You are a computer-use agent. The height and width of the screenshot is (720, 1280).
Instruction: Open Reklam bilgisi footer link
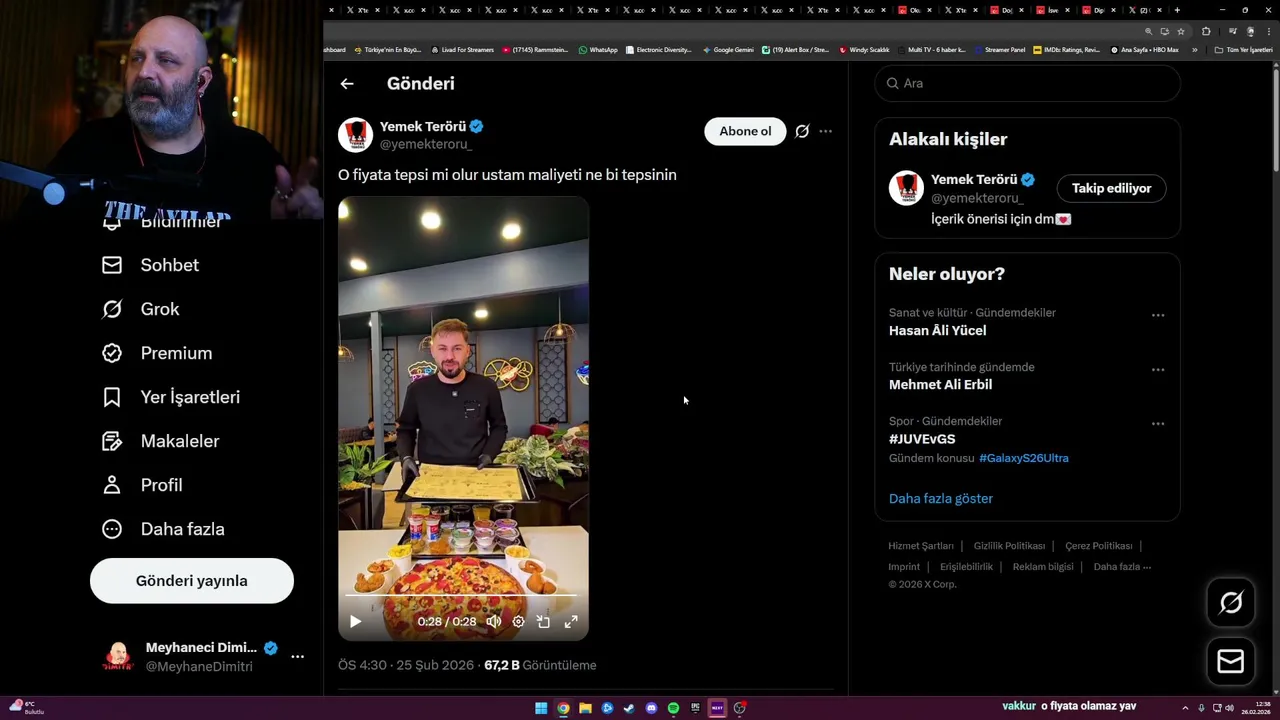click(x=1043, y=567)
